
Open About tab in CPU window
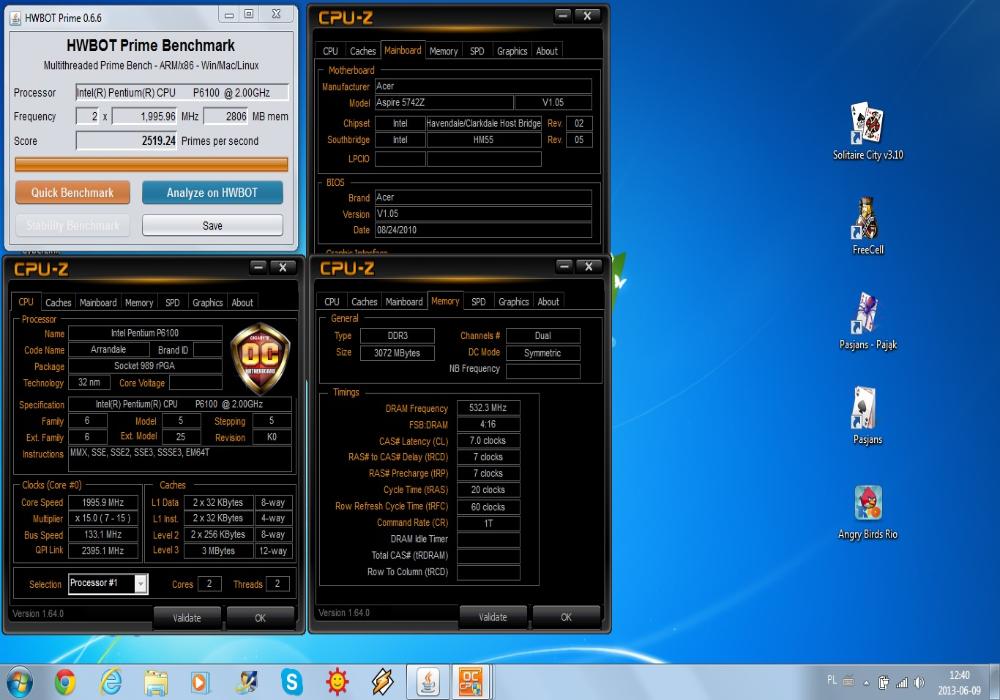coord(242,302)
